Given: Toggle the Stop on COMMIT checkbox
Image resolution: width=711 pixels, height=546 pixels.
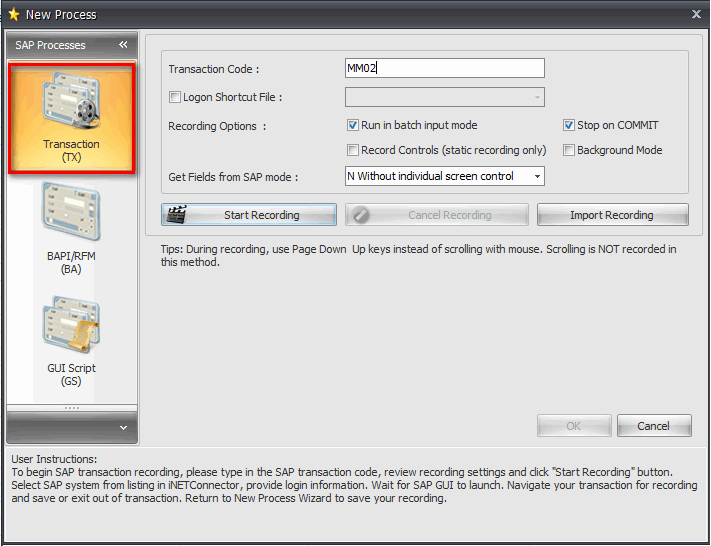Looking at the screenshot, I should 569,126.
